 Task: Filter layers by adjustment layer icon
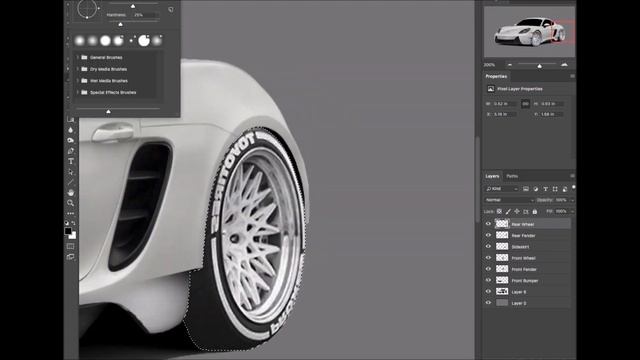pos(536,189)
